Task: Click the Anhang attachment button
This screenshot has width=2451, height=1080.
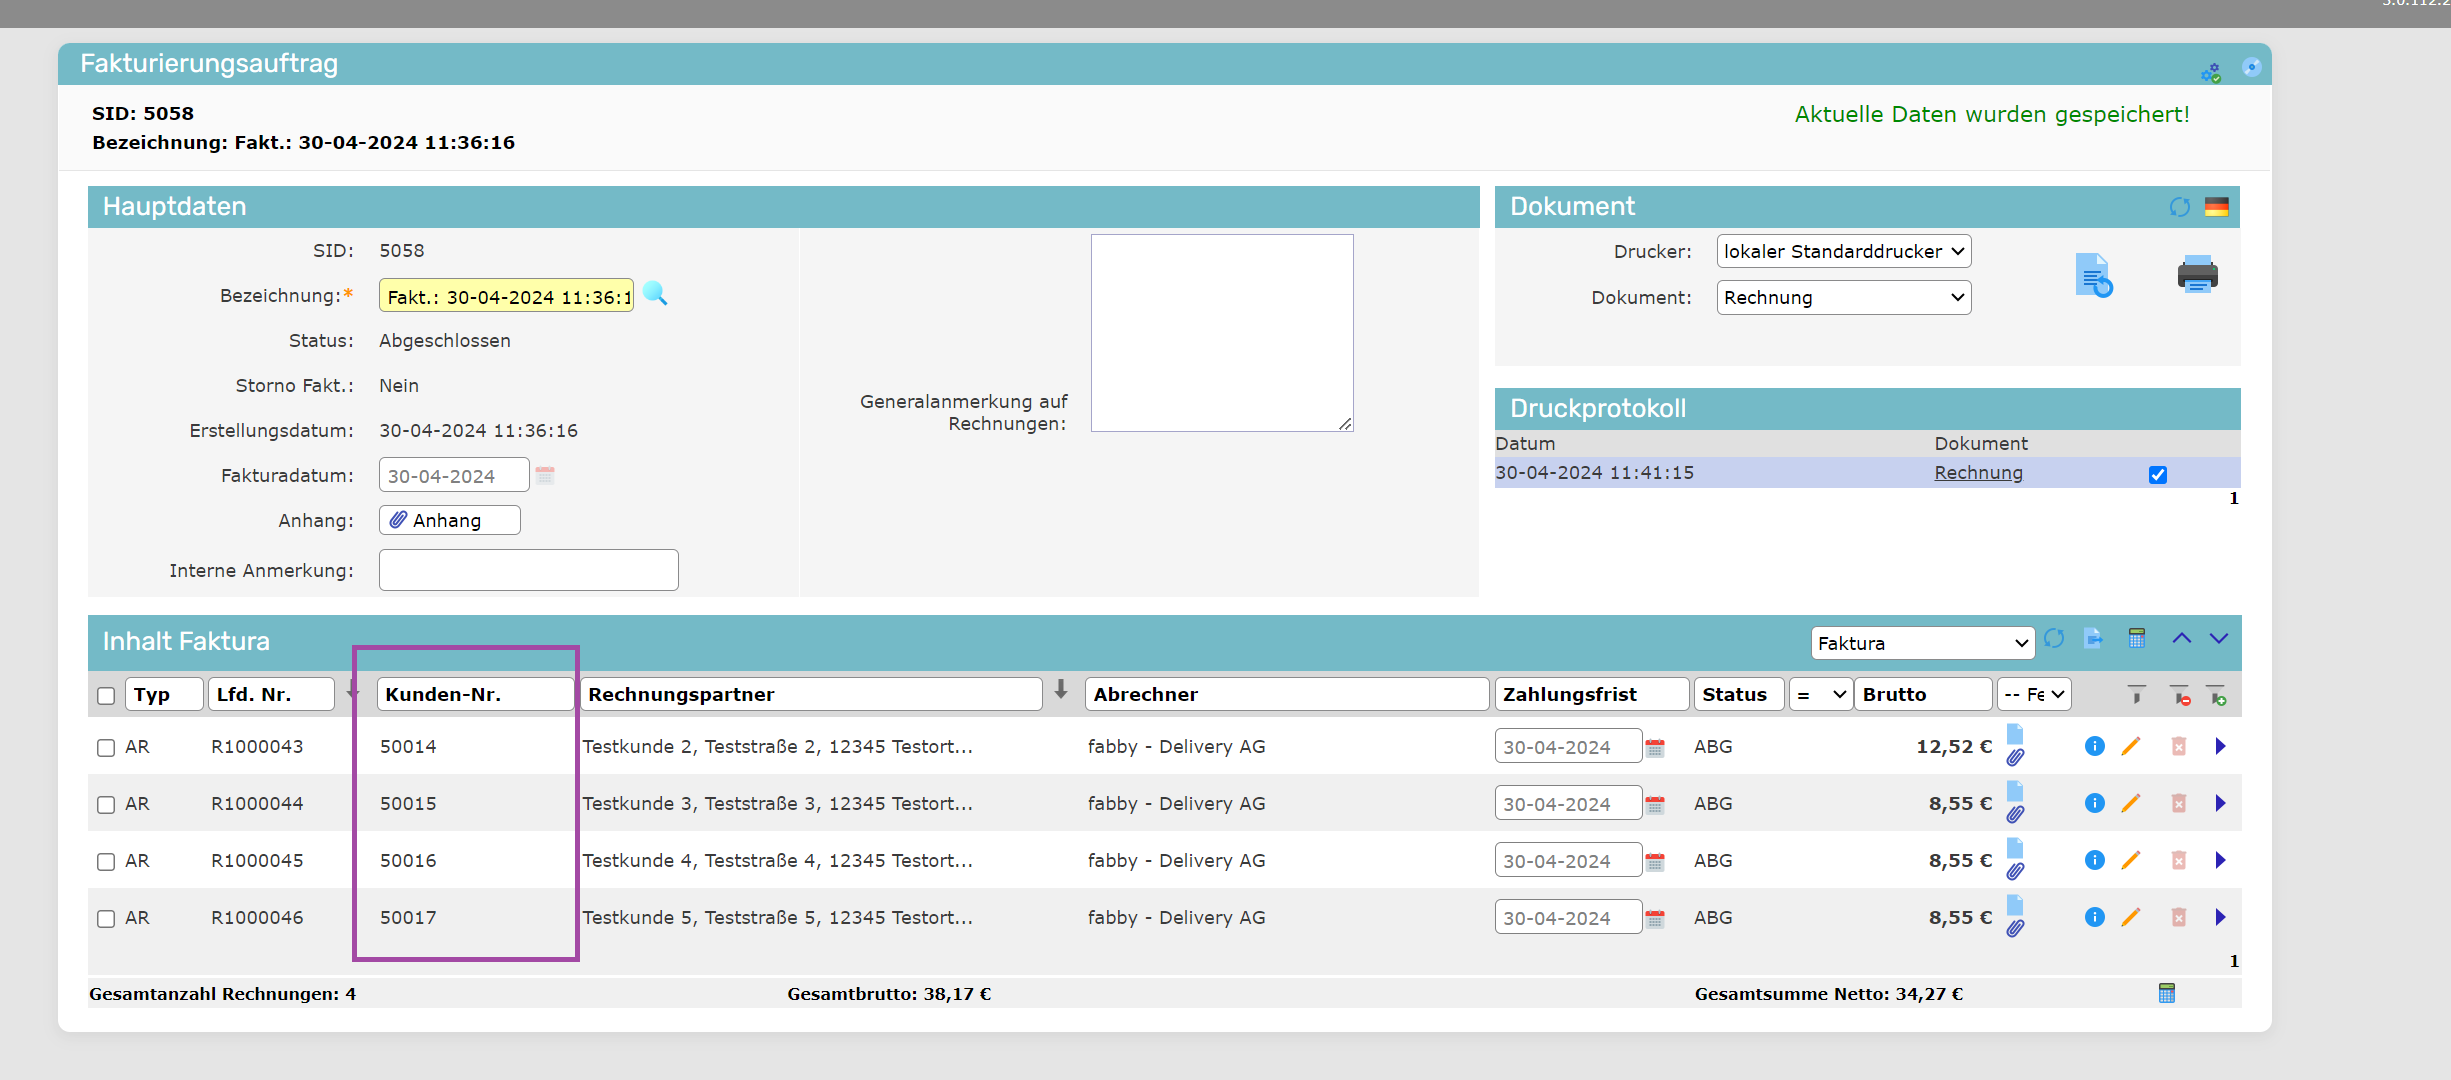Action: pos(449,521)
